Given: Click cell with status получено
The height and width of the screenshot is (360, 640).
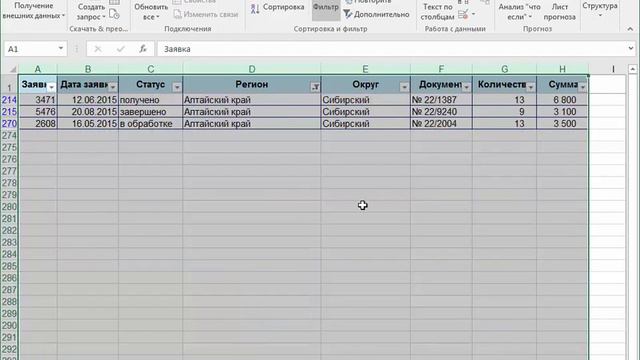Looking at the screenshot, I should (151, 100).
